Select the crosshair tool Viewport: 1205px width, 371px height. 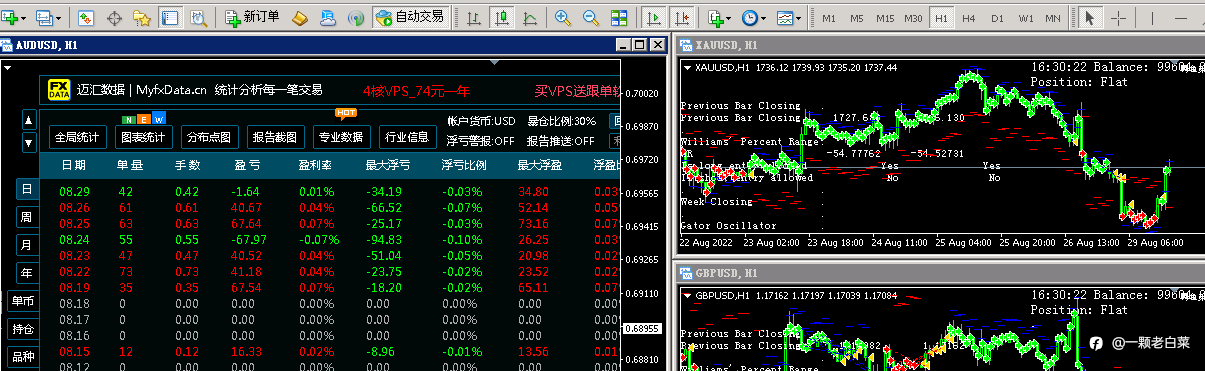tap(1119, 18)
